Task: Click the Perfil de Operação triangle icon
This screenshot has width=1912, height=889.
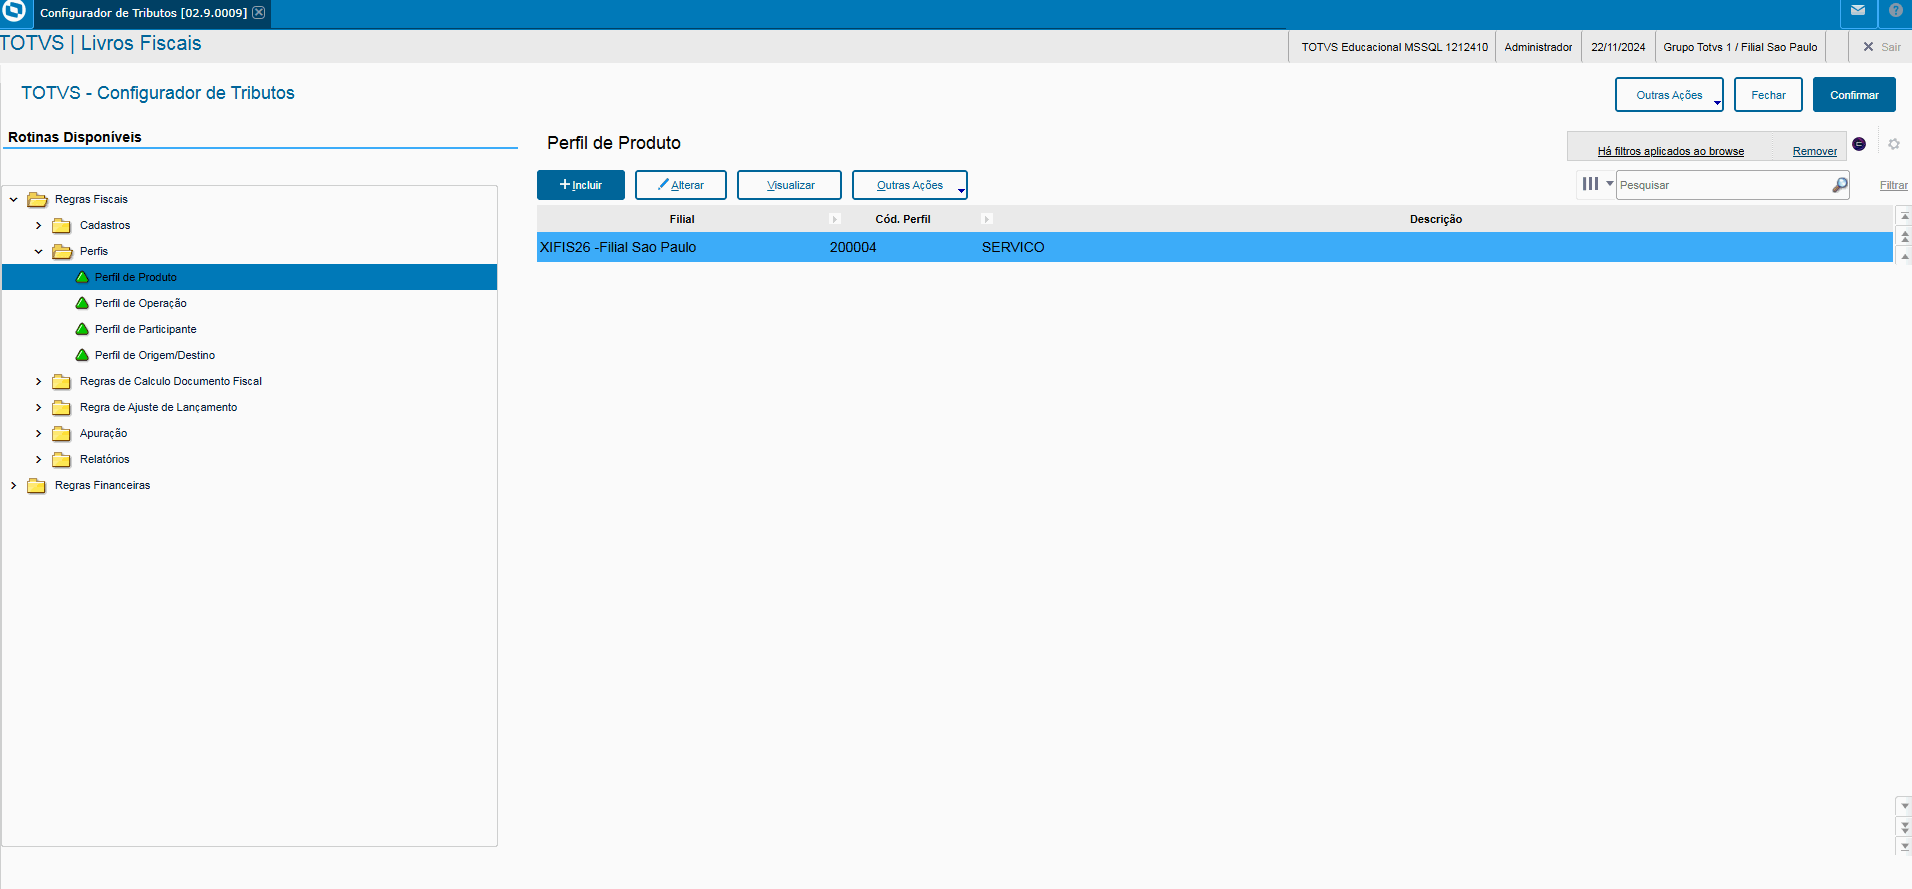Action: pyautogui.click(x=83, y=303)
